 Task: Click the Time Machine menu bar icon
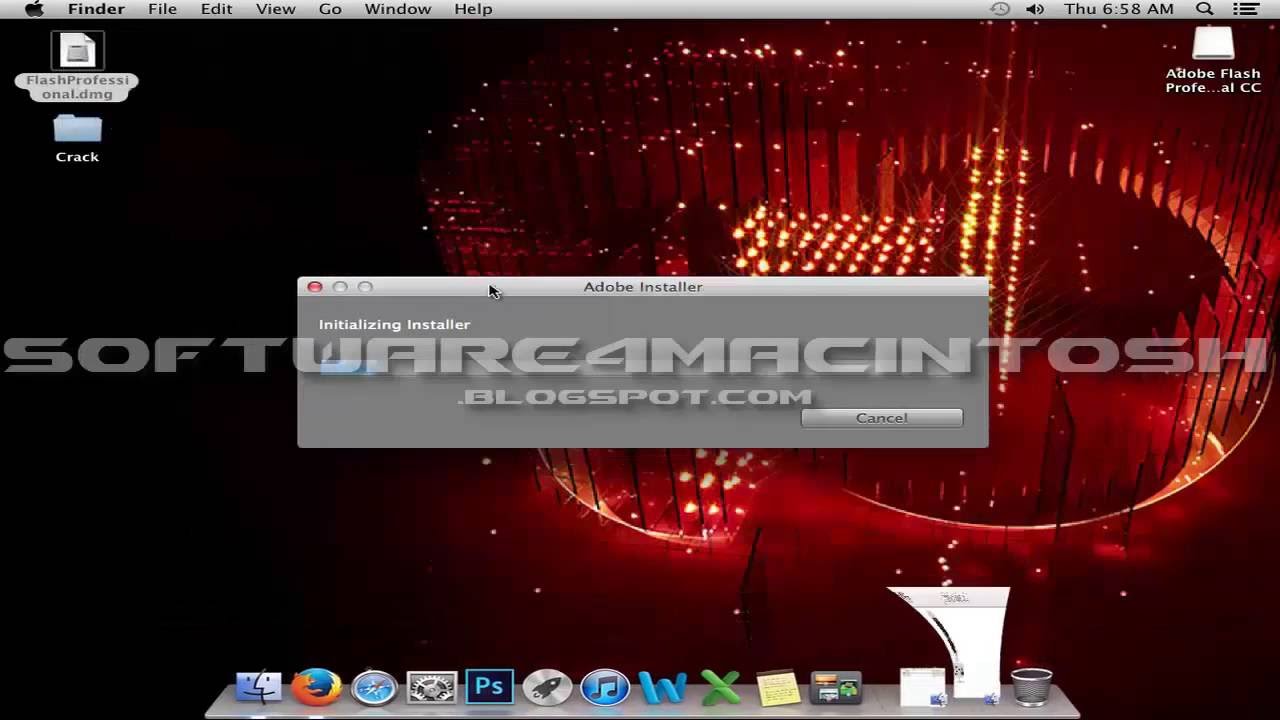pyautogui.click(x=999, y=9)
